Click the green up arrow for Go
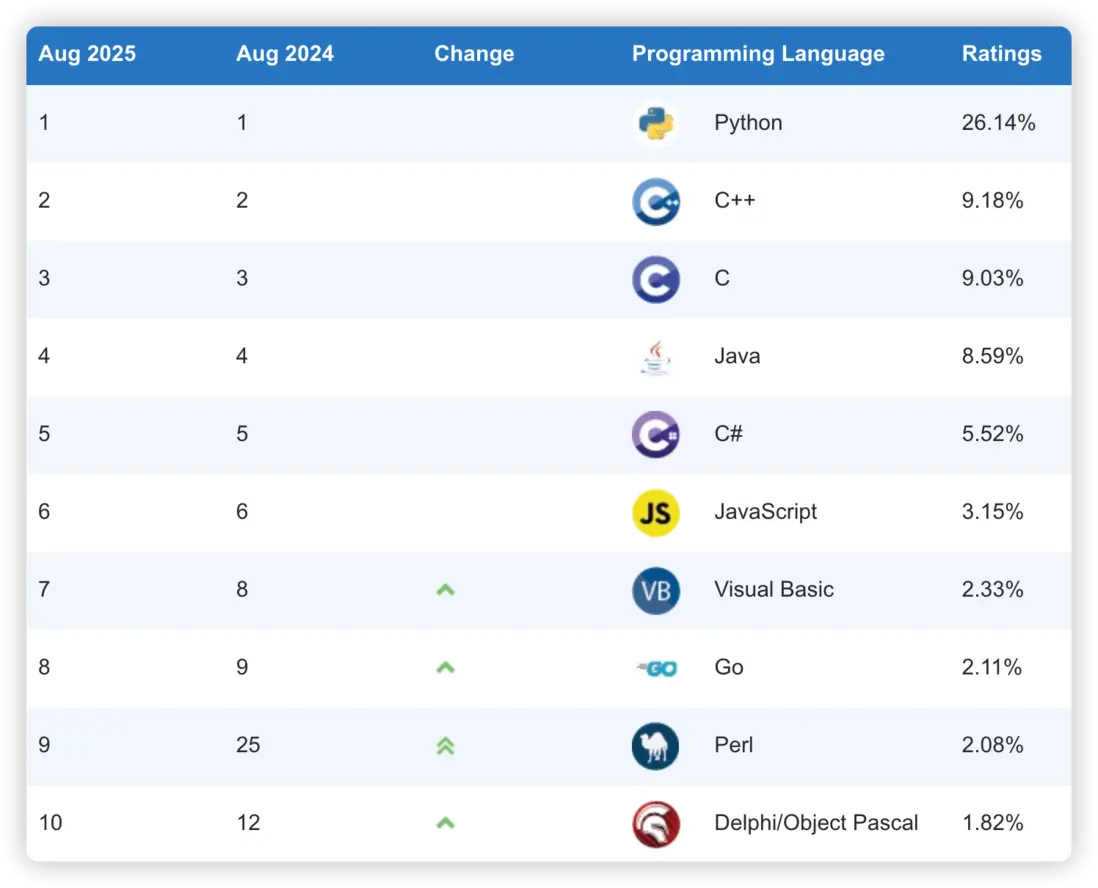The image size is (1098, 888). point(446,668)
